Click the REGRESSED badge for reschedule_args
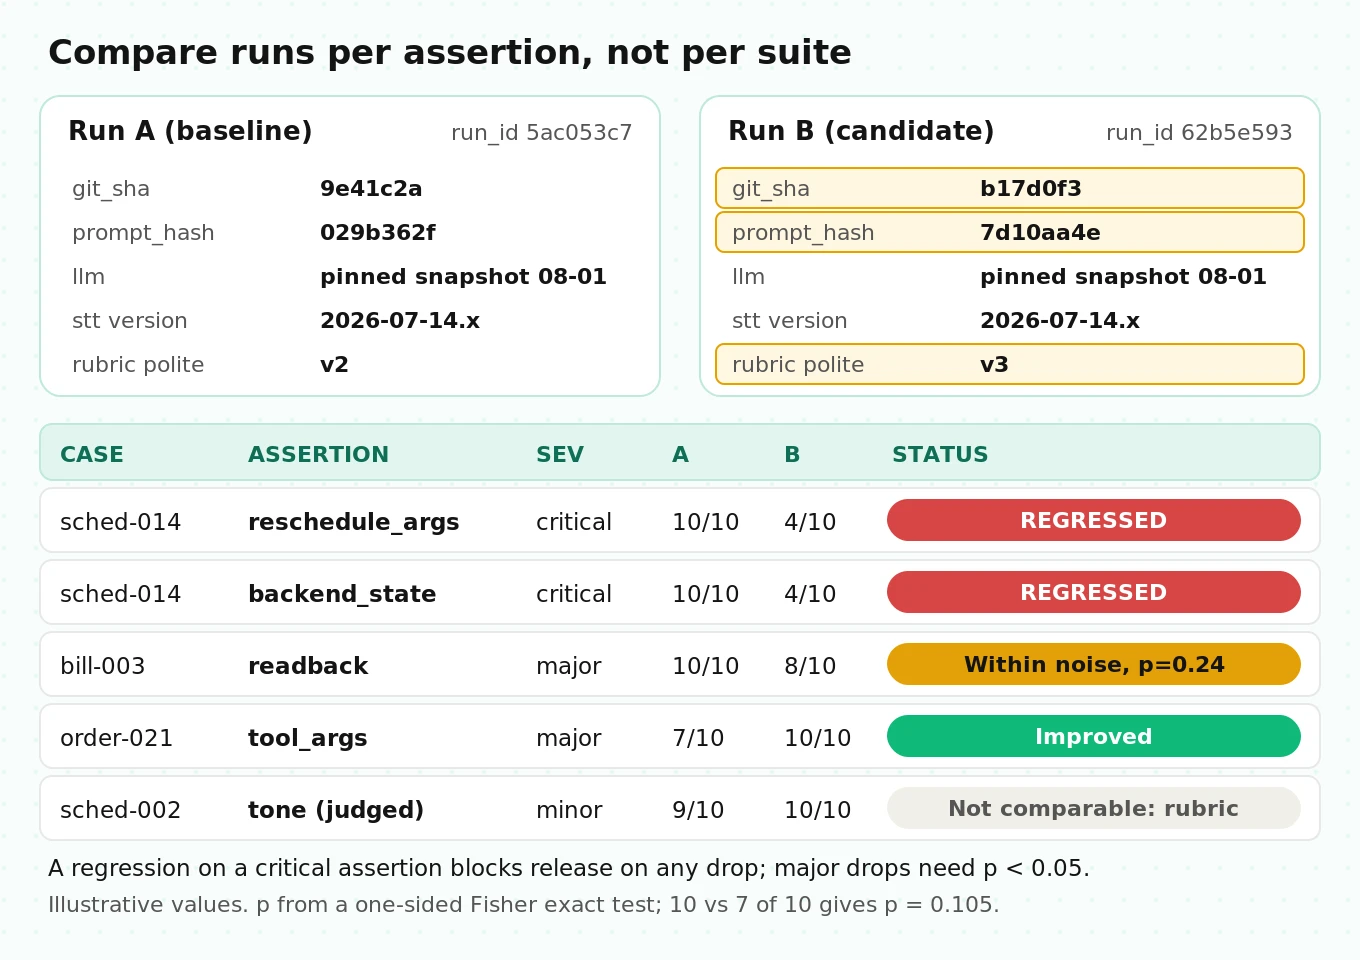 (x=1094, y=520)
